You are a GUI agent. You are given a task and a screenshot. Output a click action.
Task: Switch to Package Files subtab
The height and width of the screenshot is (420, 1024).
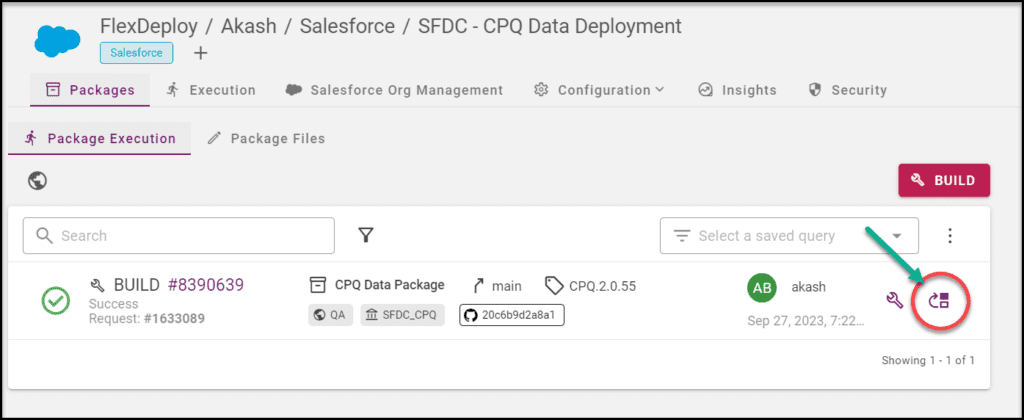pos(266,138)
